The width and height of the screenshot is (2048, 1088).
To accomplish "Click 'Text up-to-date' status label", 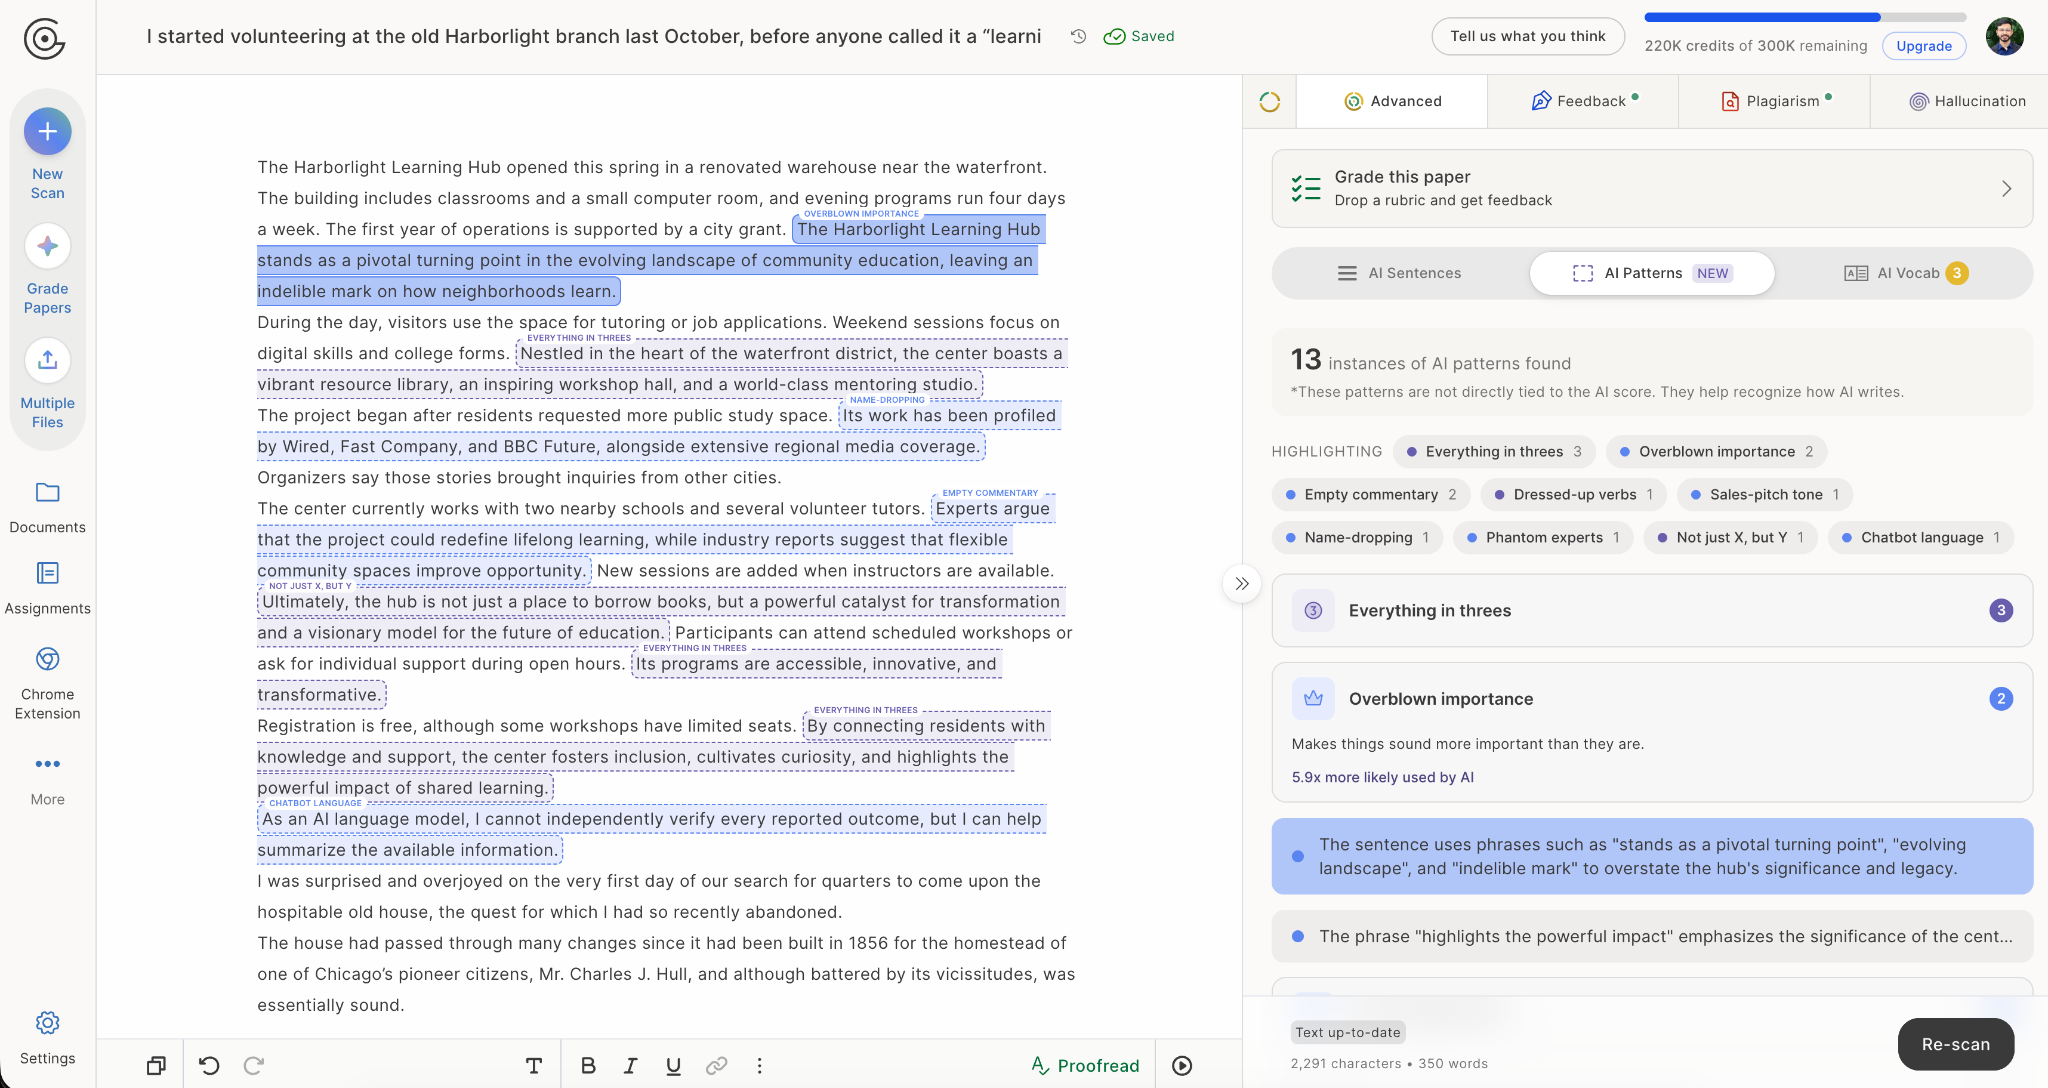I will point(1348,1032).
